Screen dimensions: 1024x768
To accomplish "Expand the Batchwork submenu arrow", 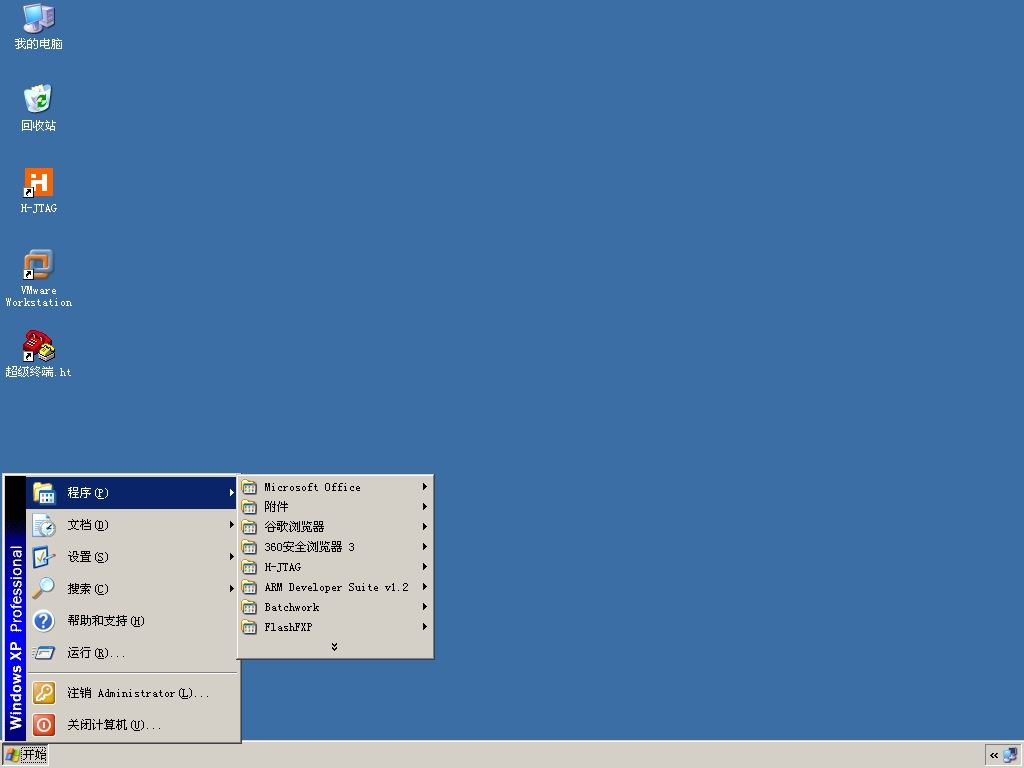I will (424, 607).
